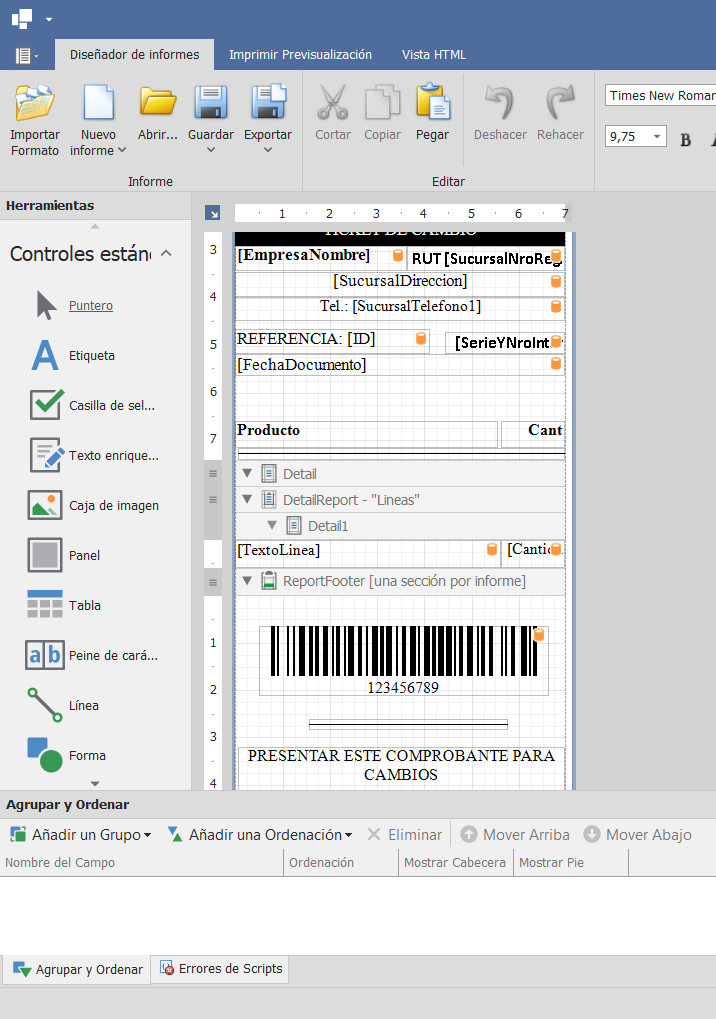Click the Exportar disk icon

point(268,102)
